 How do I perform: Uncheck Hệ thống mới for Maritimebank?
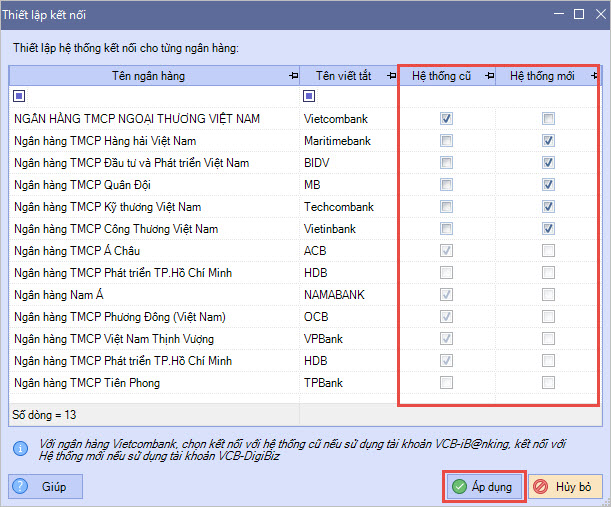tap(548, 141)
